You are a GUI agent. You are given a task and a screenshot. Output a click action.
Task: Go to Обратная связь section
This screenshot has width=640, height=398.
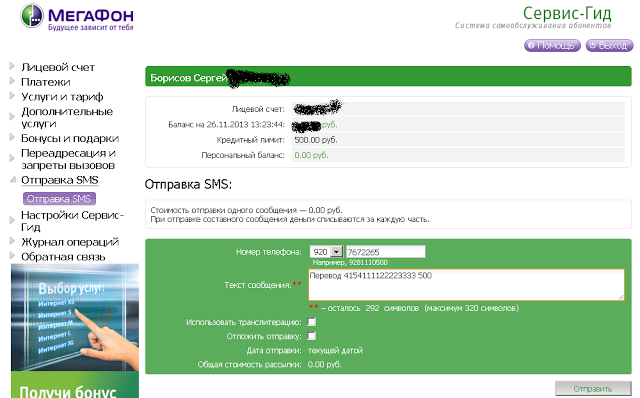(63, 257)
